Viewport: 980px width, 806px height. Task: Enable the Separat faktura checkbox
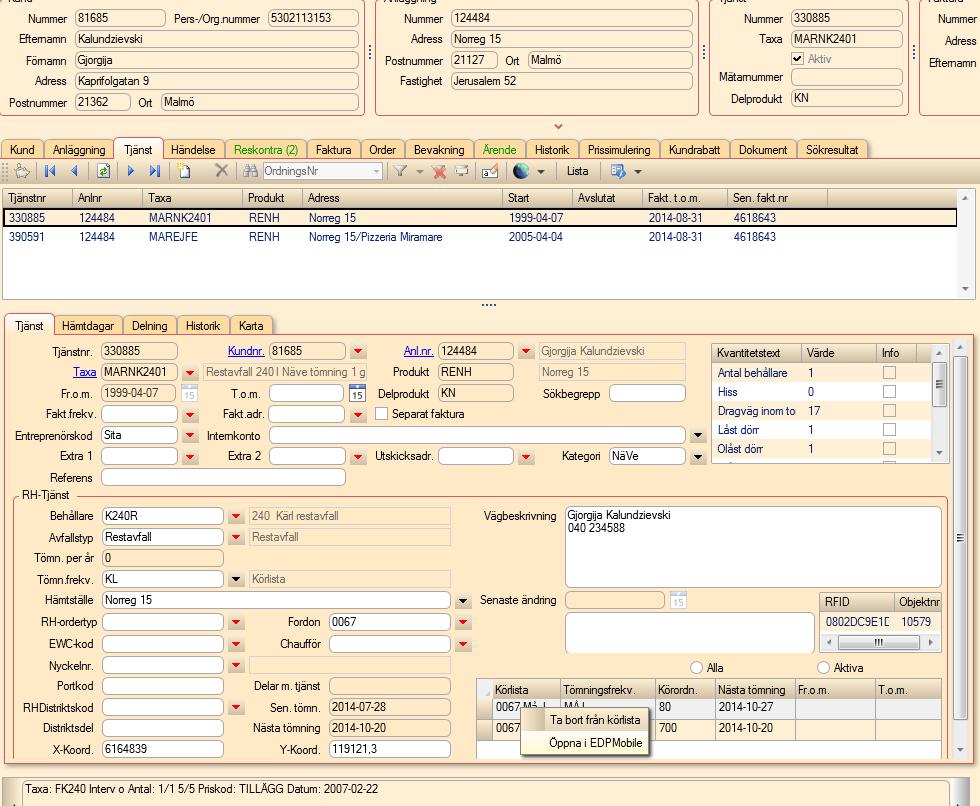381,414
